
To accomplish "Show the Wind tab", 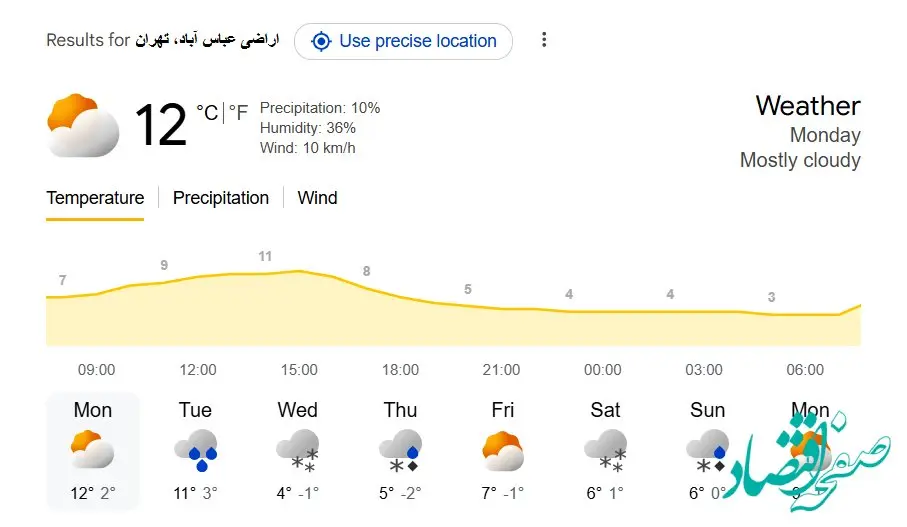I will click(317, 198).
